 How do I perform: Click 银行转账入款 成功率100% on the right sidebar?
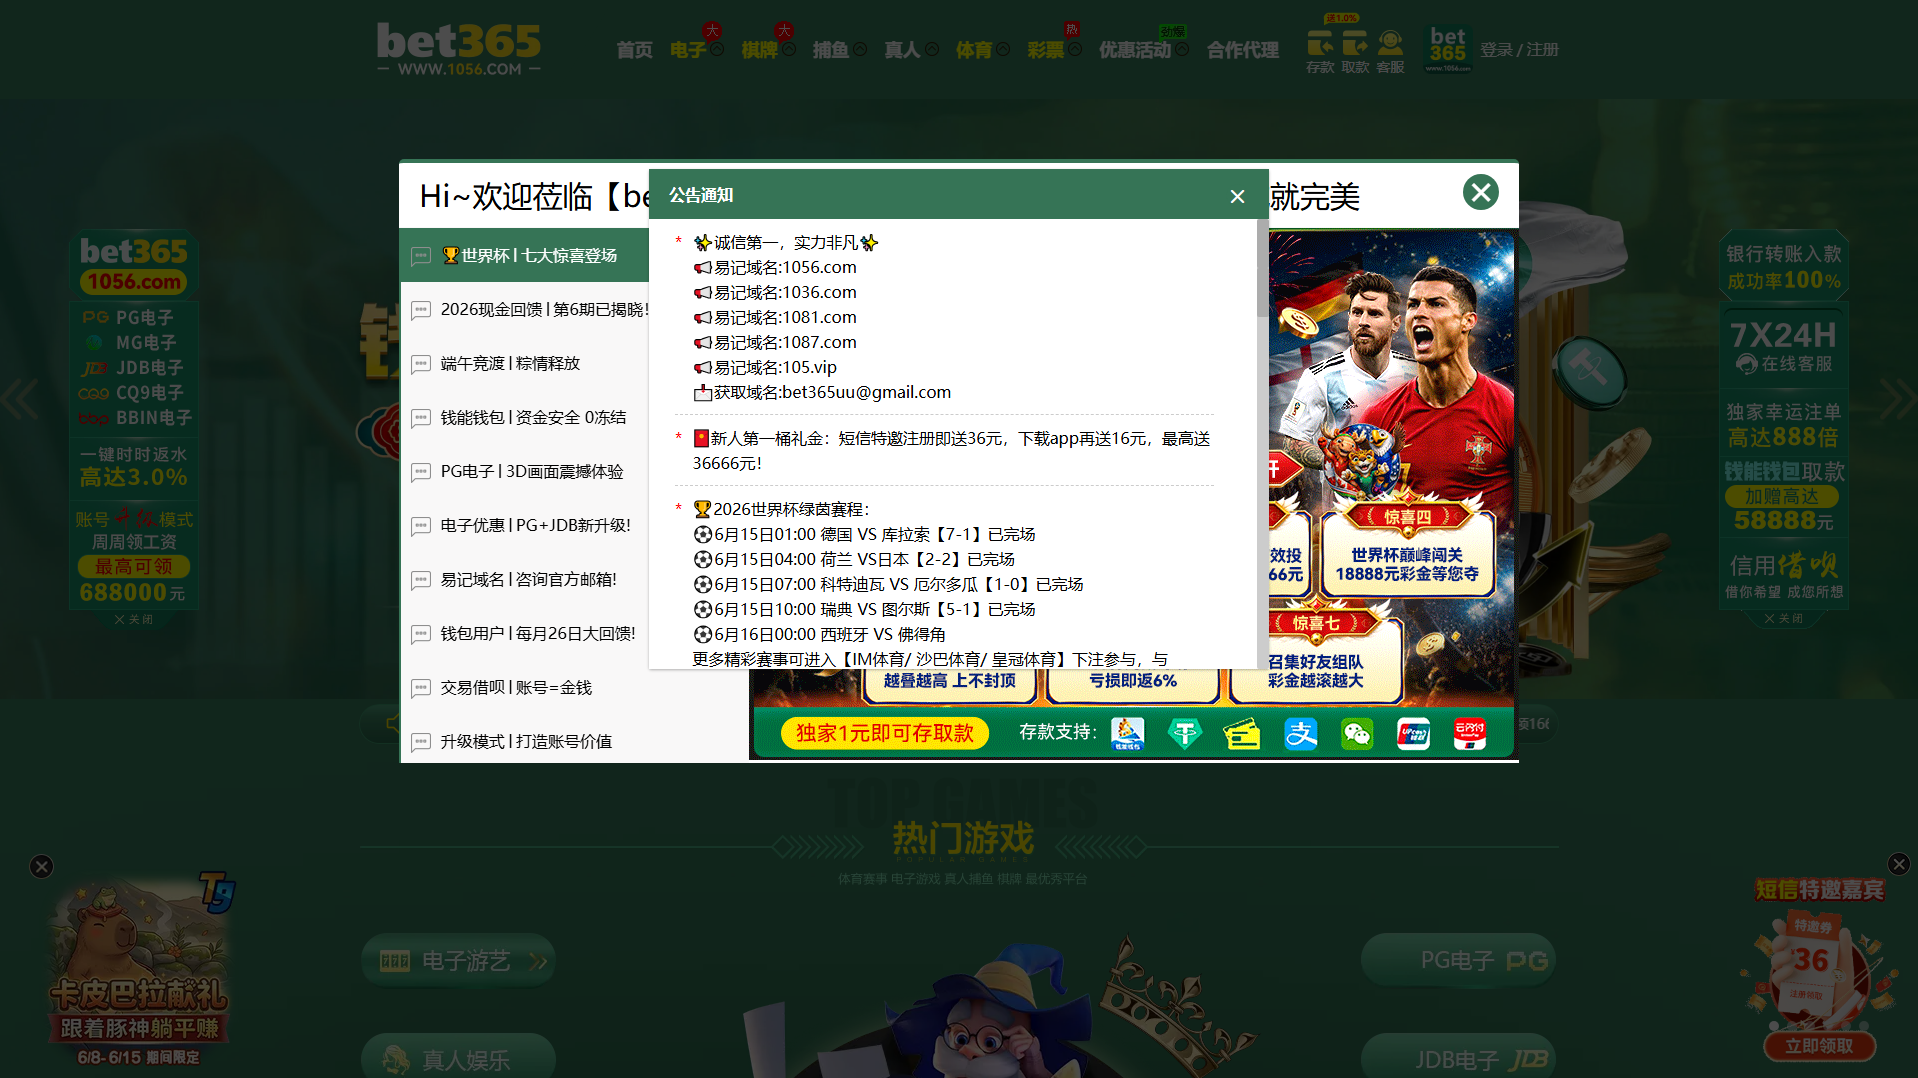tap(1783, 267)
